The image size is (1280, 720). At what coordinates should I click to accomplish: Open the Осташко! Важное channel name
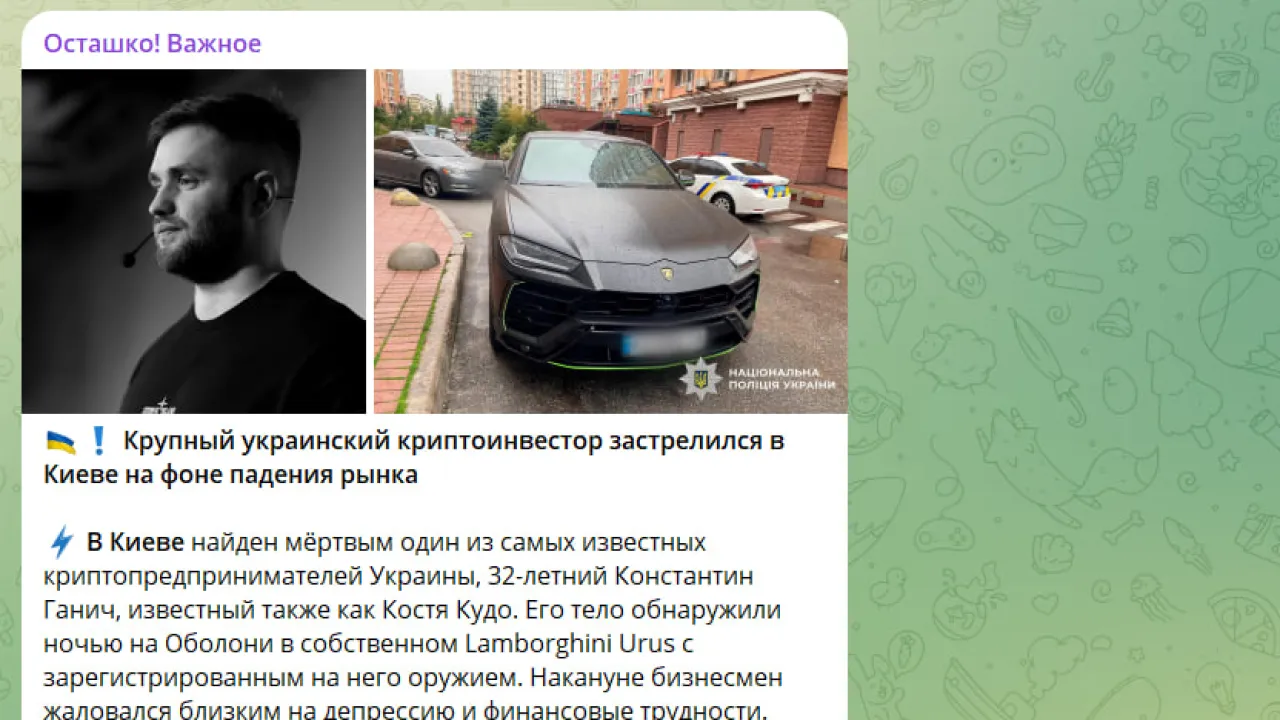[152, 43]
